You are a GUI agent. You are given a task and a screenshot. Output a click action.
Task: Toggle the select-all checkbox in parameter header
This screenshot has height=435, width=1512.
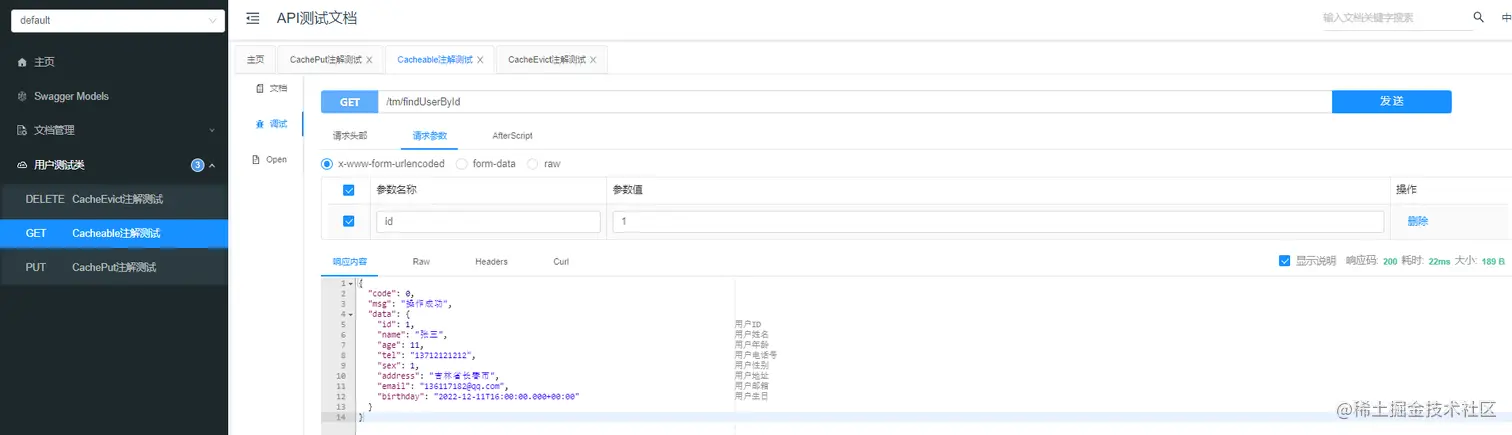tap(349, 190)
